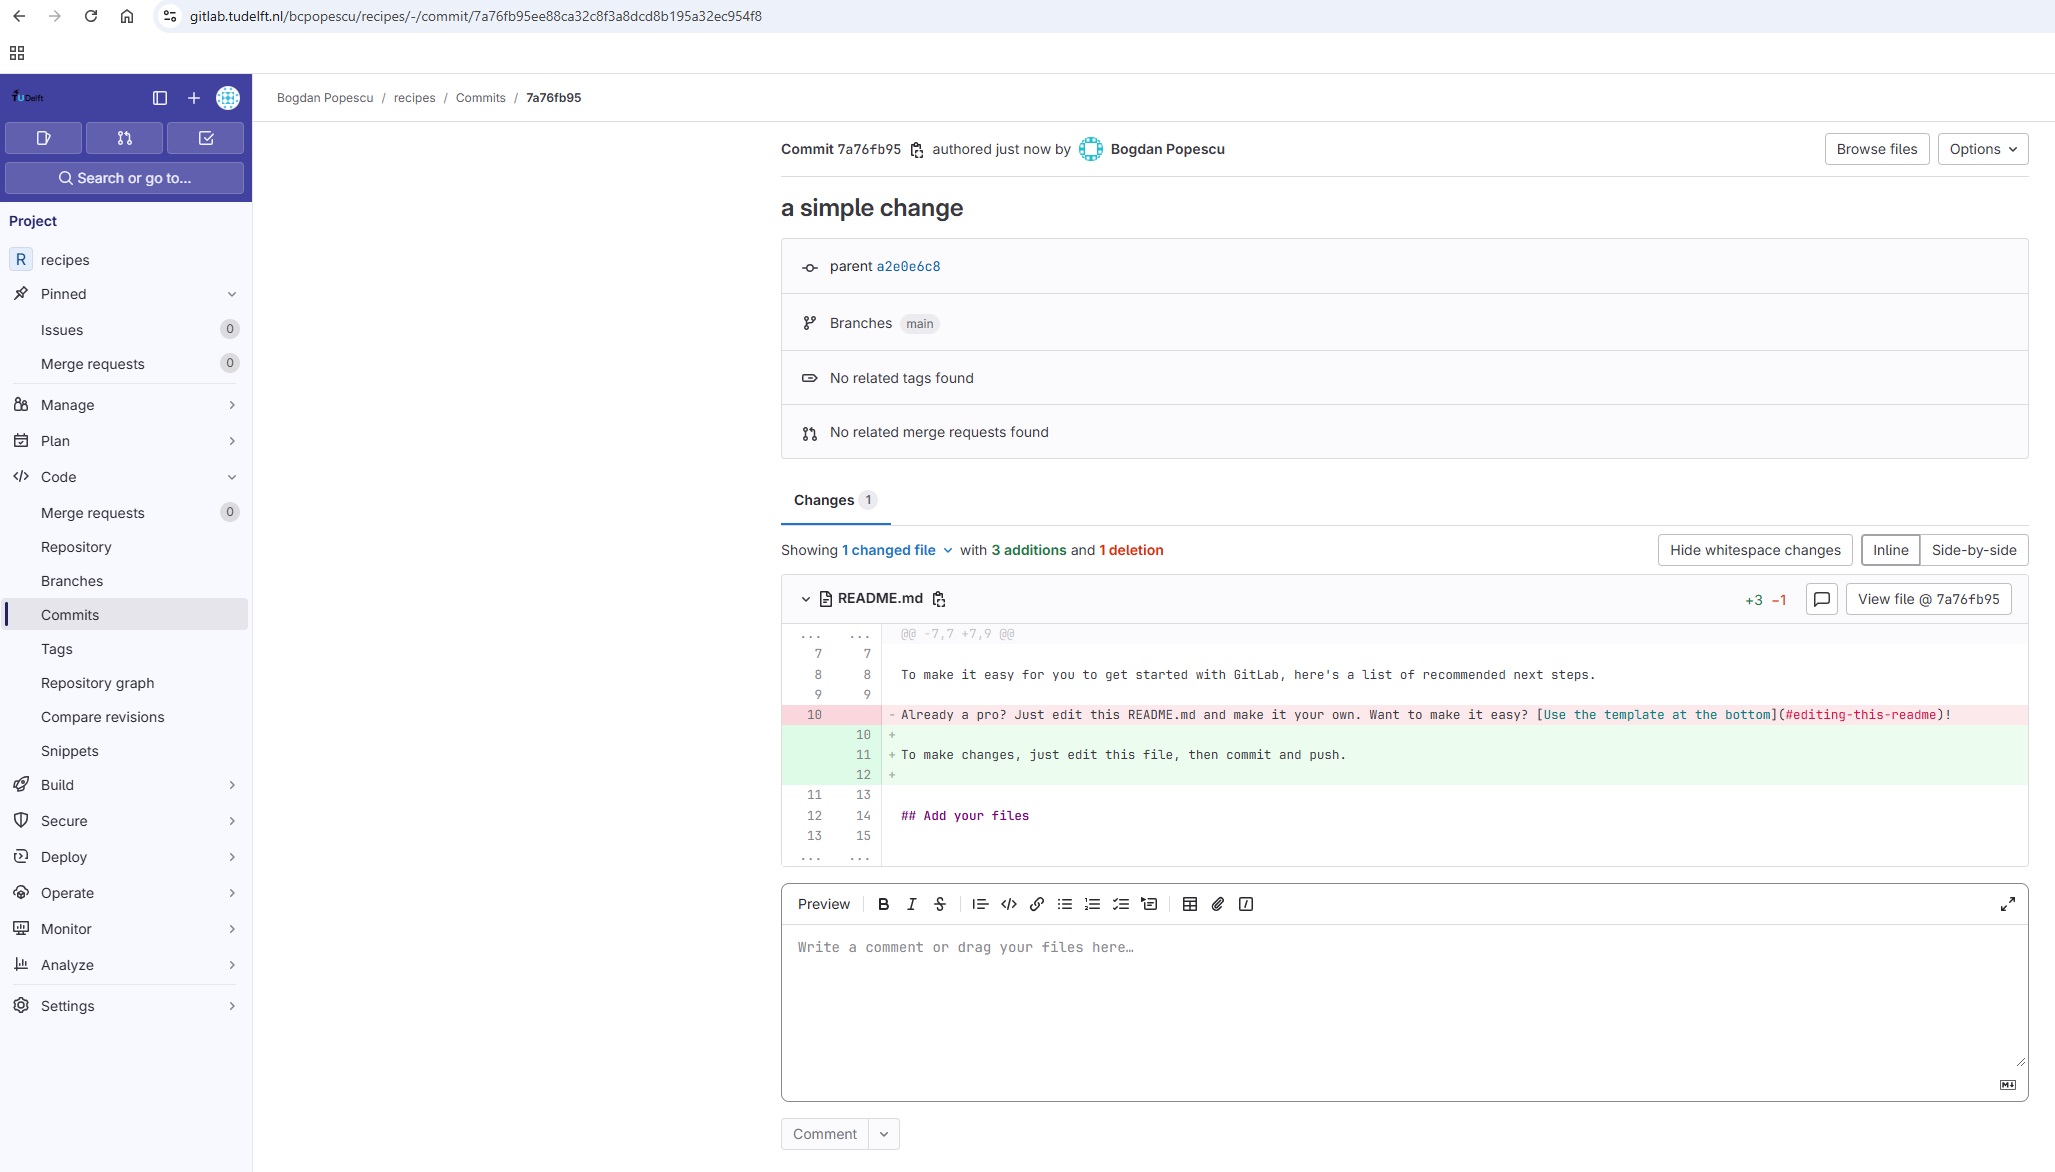This screenshot has width=2055, height=1172.
Task: Toggle the Inline diff view
Action: (x=1890, y=549)
